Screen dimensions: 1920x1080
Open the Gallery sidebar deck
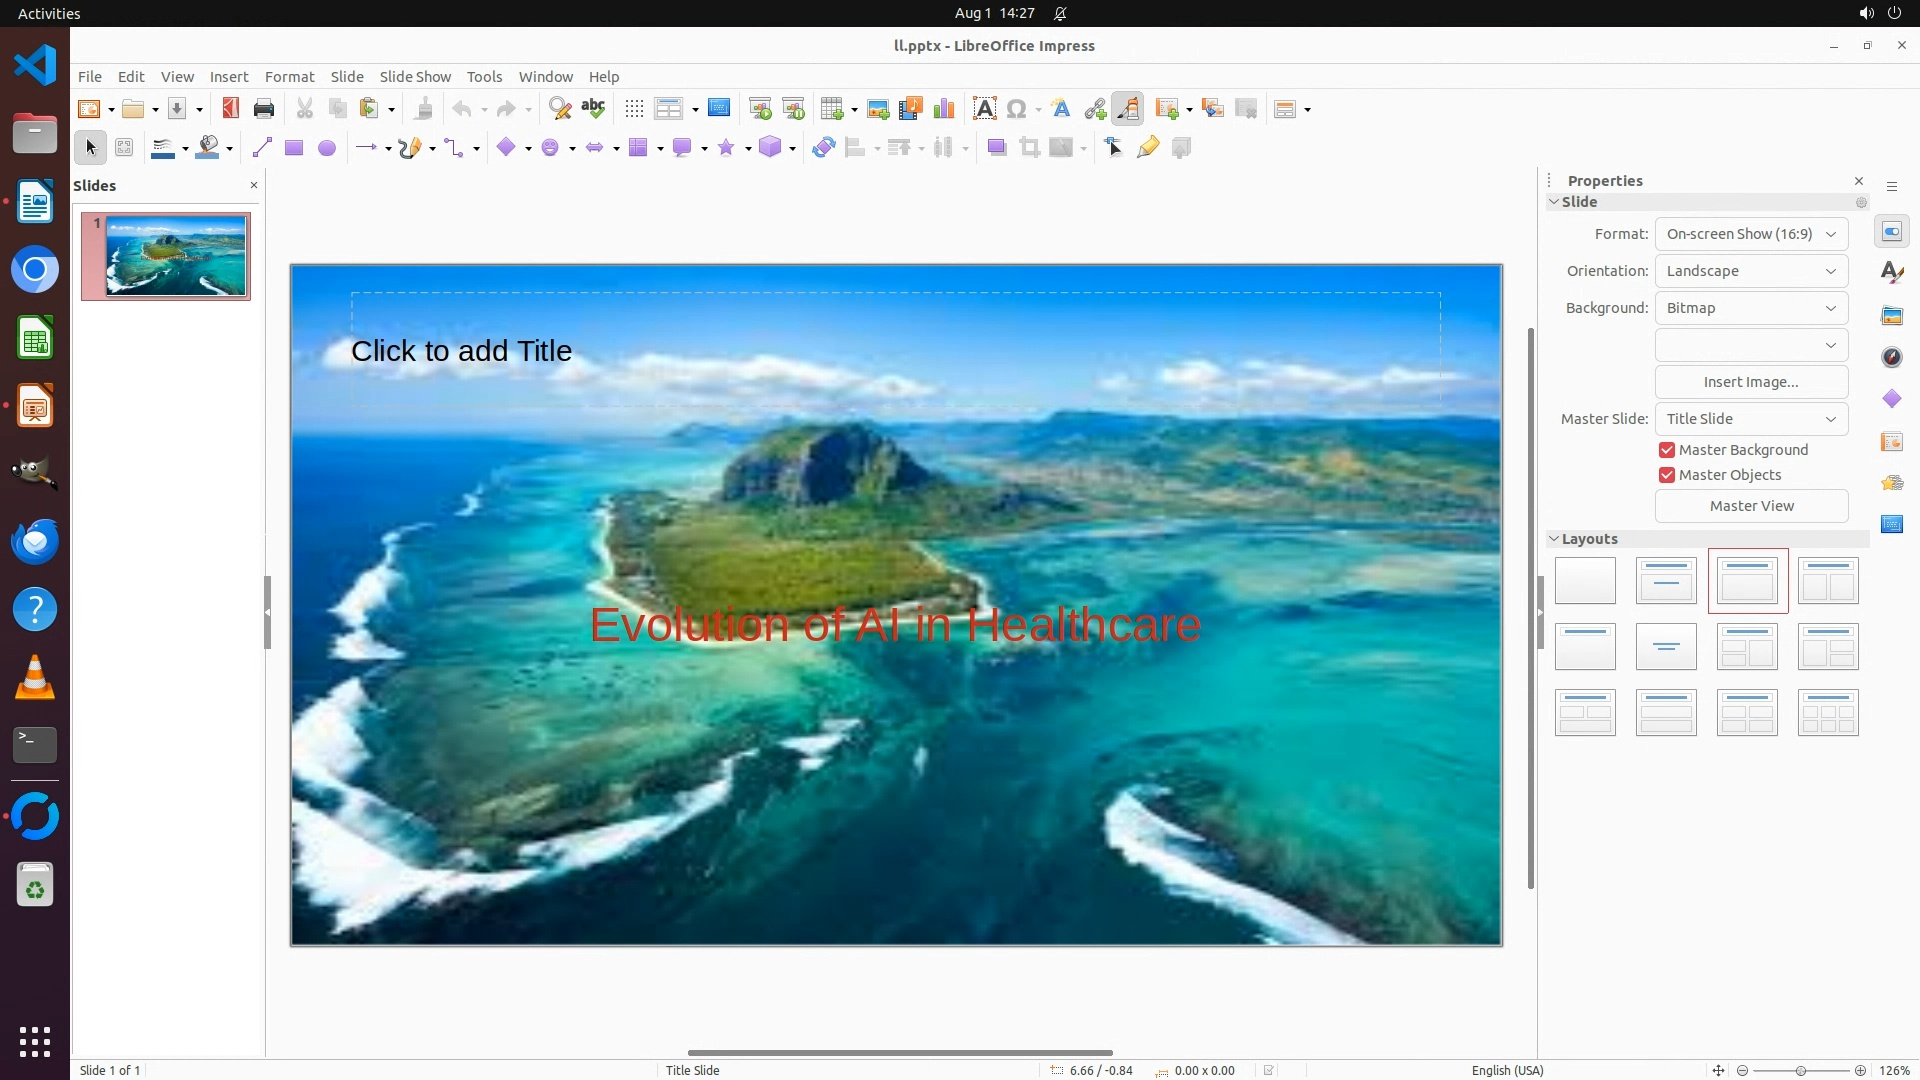click(1891, 315)
